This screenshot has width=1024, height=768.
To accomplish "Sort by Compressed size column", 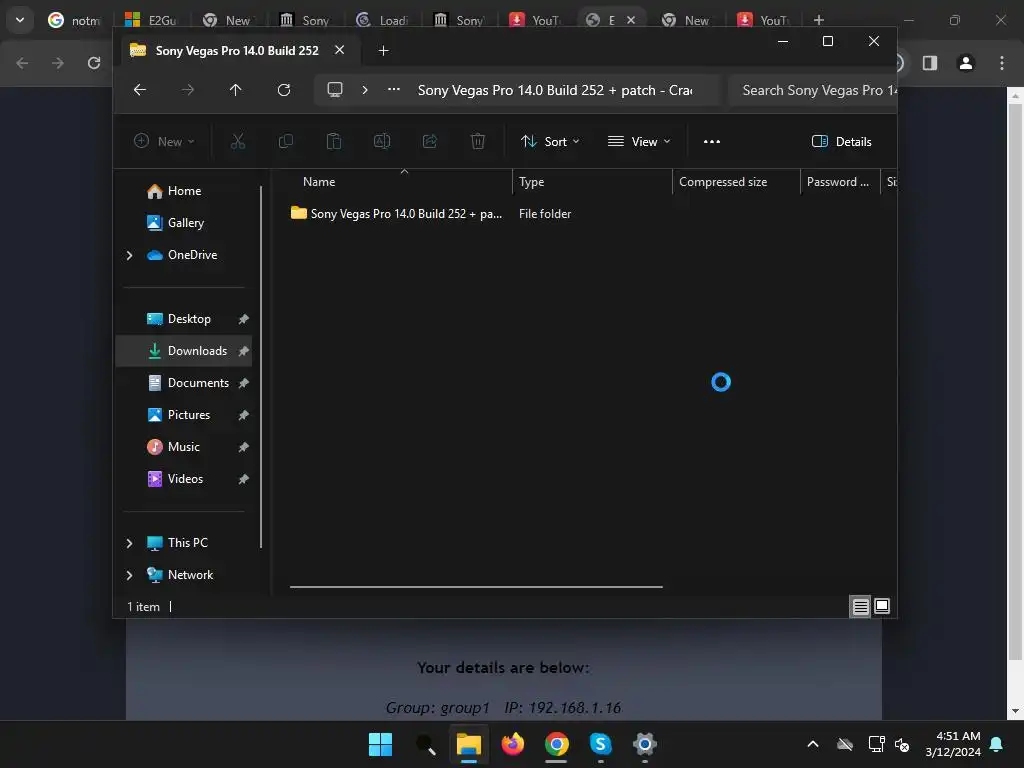I will click(736, 182).
